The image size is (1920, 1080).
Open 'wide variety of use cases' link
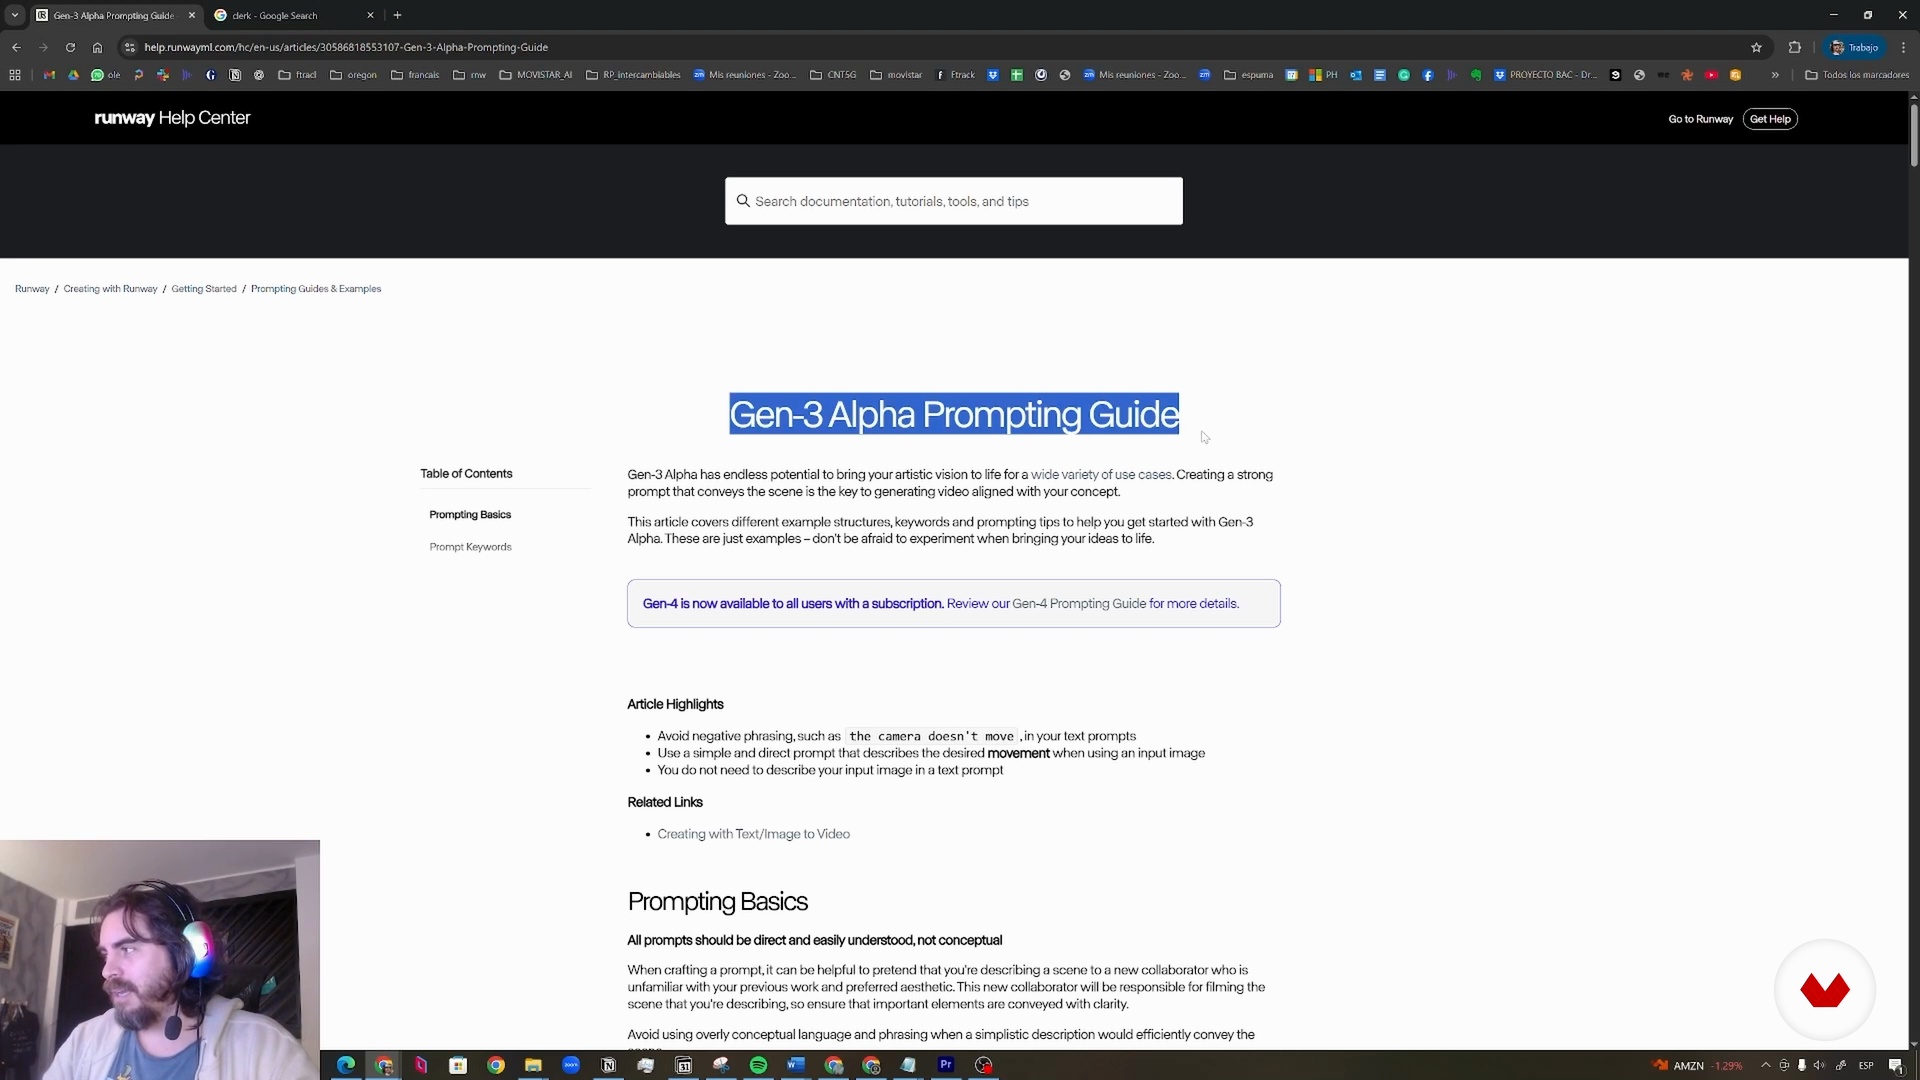pos(1101,475)
